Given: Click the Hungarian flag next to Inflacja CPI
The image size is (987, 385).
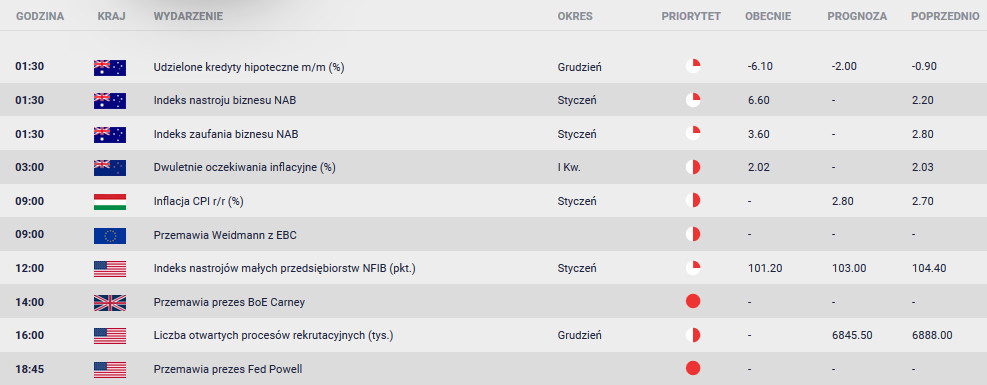Looking at the screenshot, I should [110, 201].
